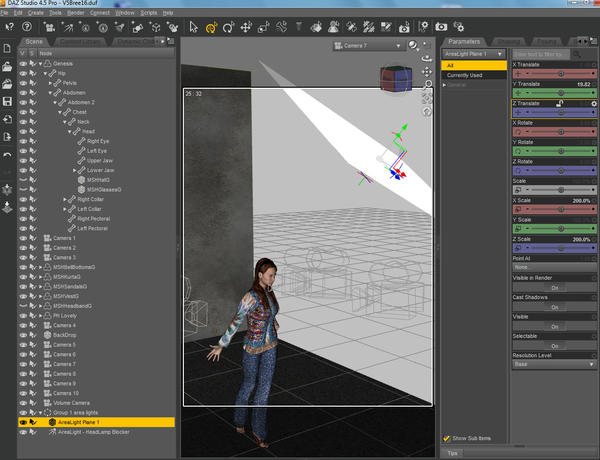Hide the Genesis figure using its eye icon
The image size is (600, 460).
pos(24,63)
